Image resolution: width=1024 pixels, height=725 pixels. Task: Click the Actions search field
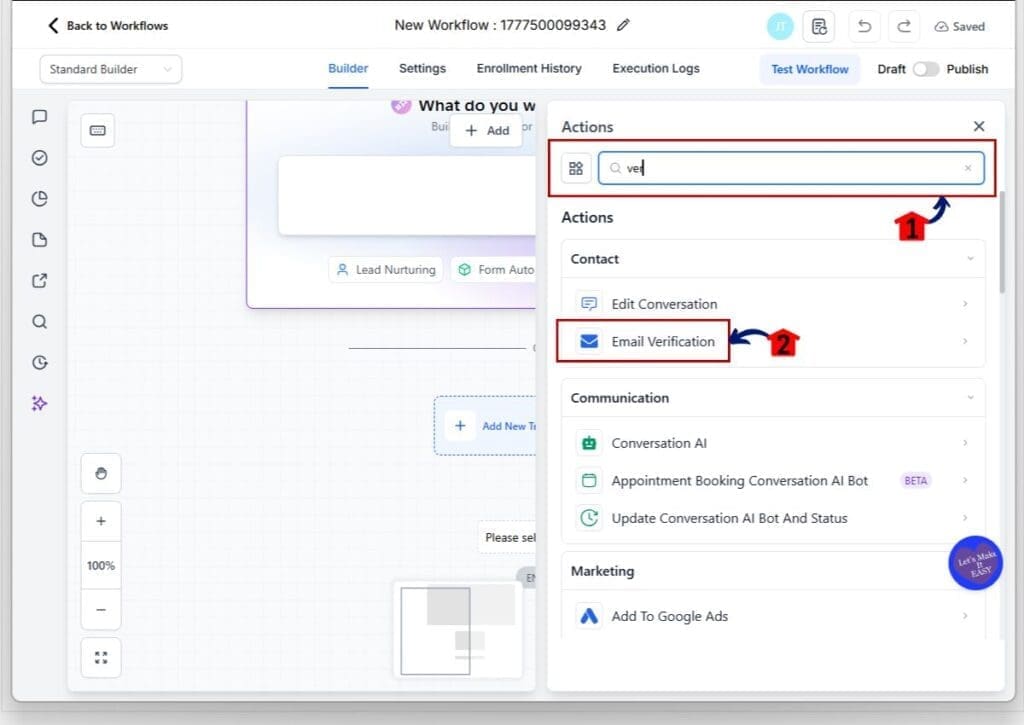point(791,169)
